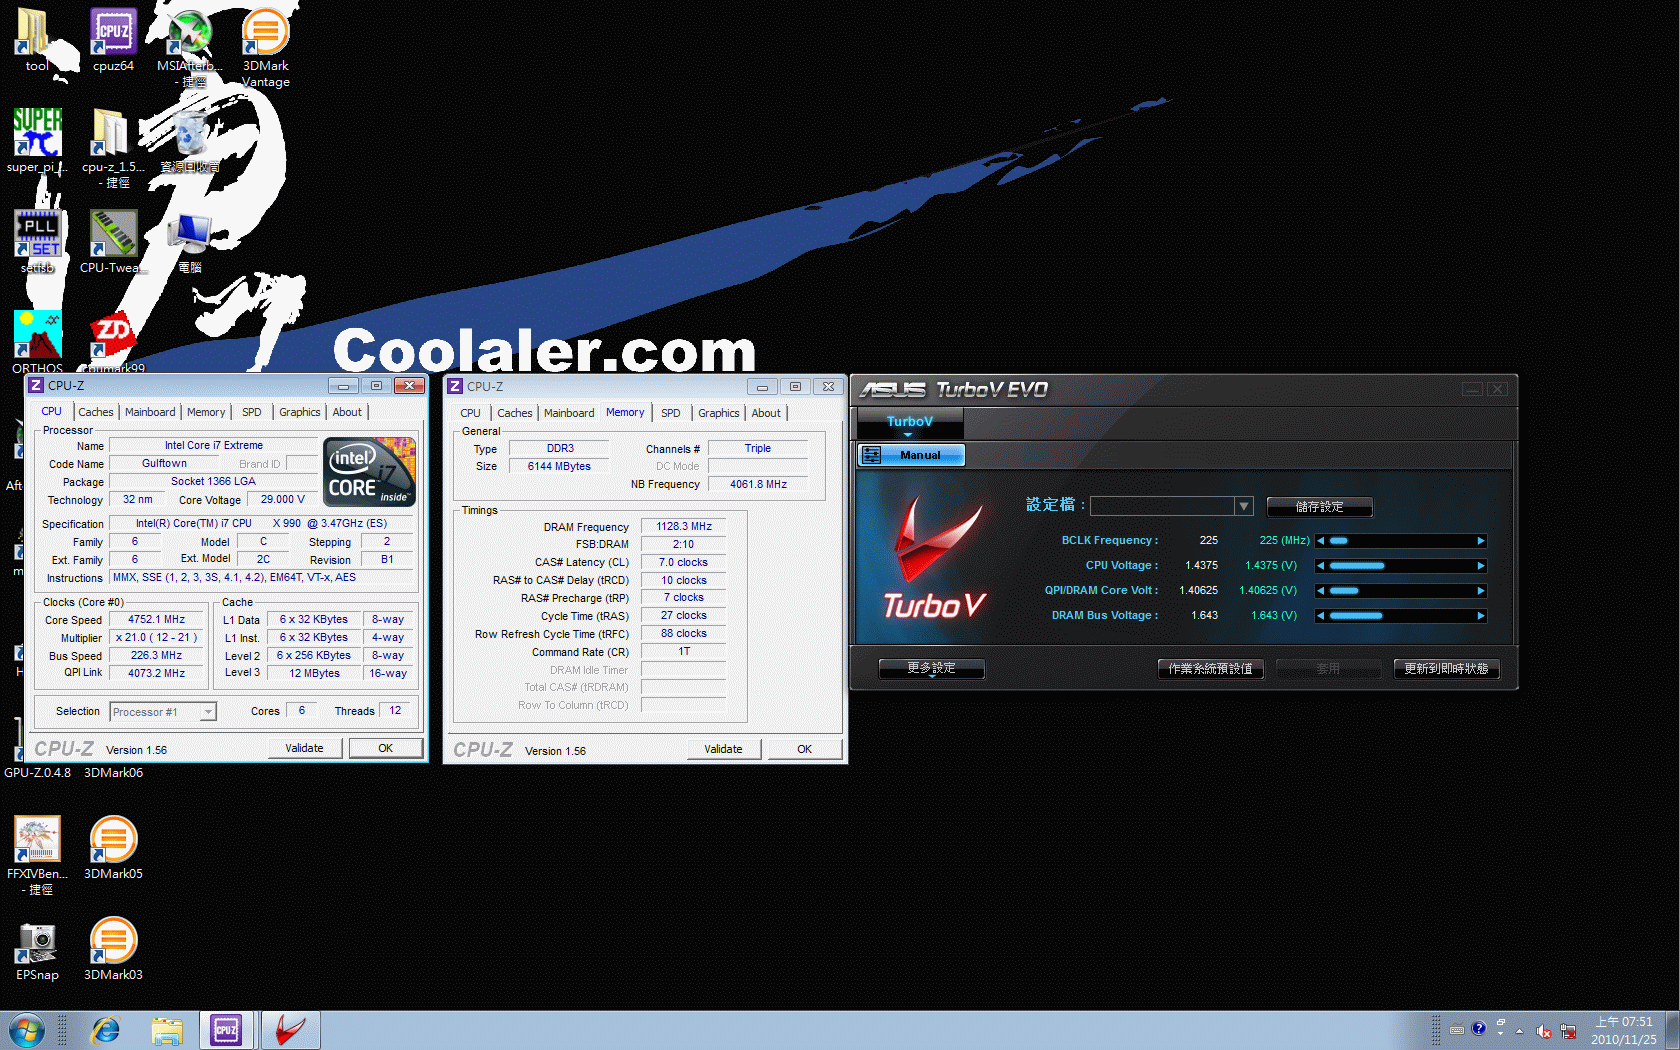Select the TurboV tab in TurboV EVO
Screen dimensions: 1680x1050
(x=910, y=422)
